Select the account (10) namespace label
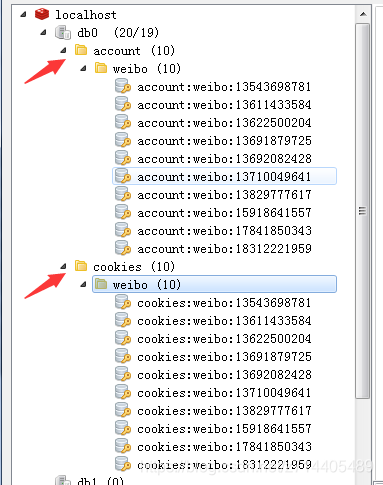The width and height of the screenshot is (383, 485). (x=134, y=51)
